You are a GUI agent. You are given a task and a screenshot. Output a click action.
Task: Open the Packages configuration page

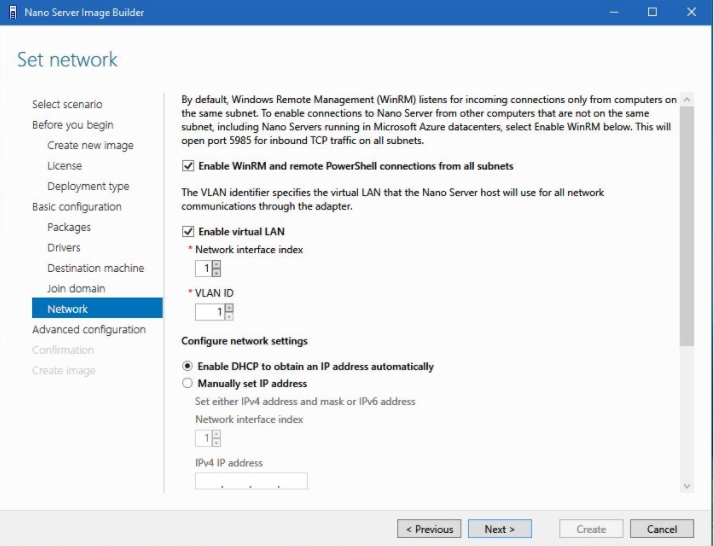point(69,227)
